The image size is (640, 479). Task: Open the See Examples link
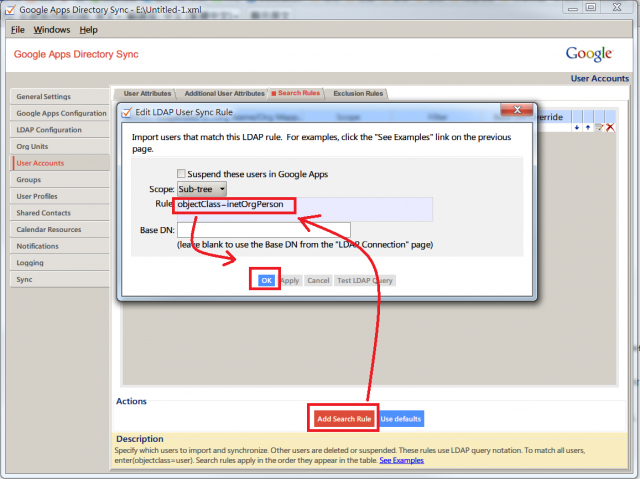pos(402,460)
